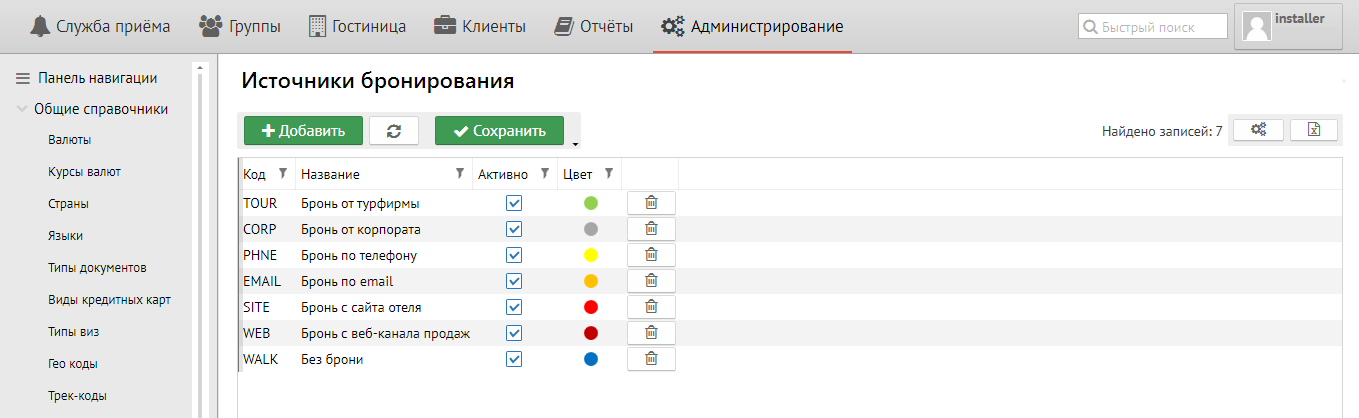The height and width of the screenshot is (418, 1359).
Task: Select cell Бронь с веб-канала продаж
Action: [384, 333]
